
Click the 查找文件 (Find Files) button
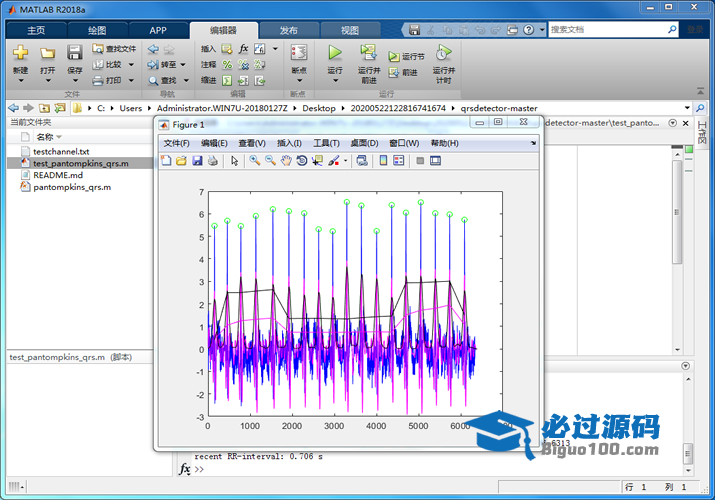(x=114, y=48)
